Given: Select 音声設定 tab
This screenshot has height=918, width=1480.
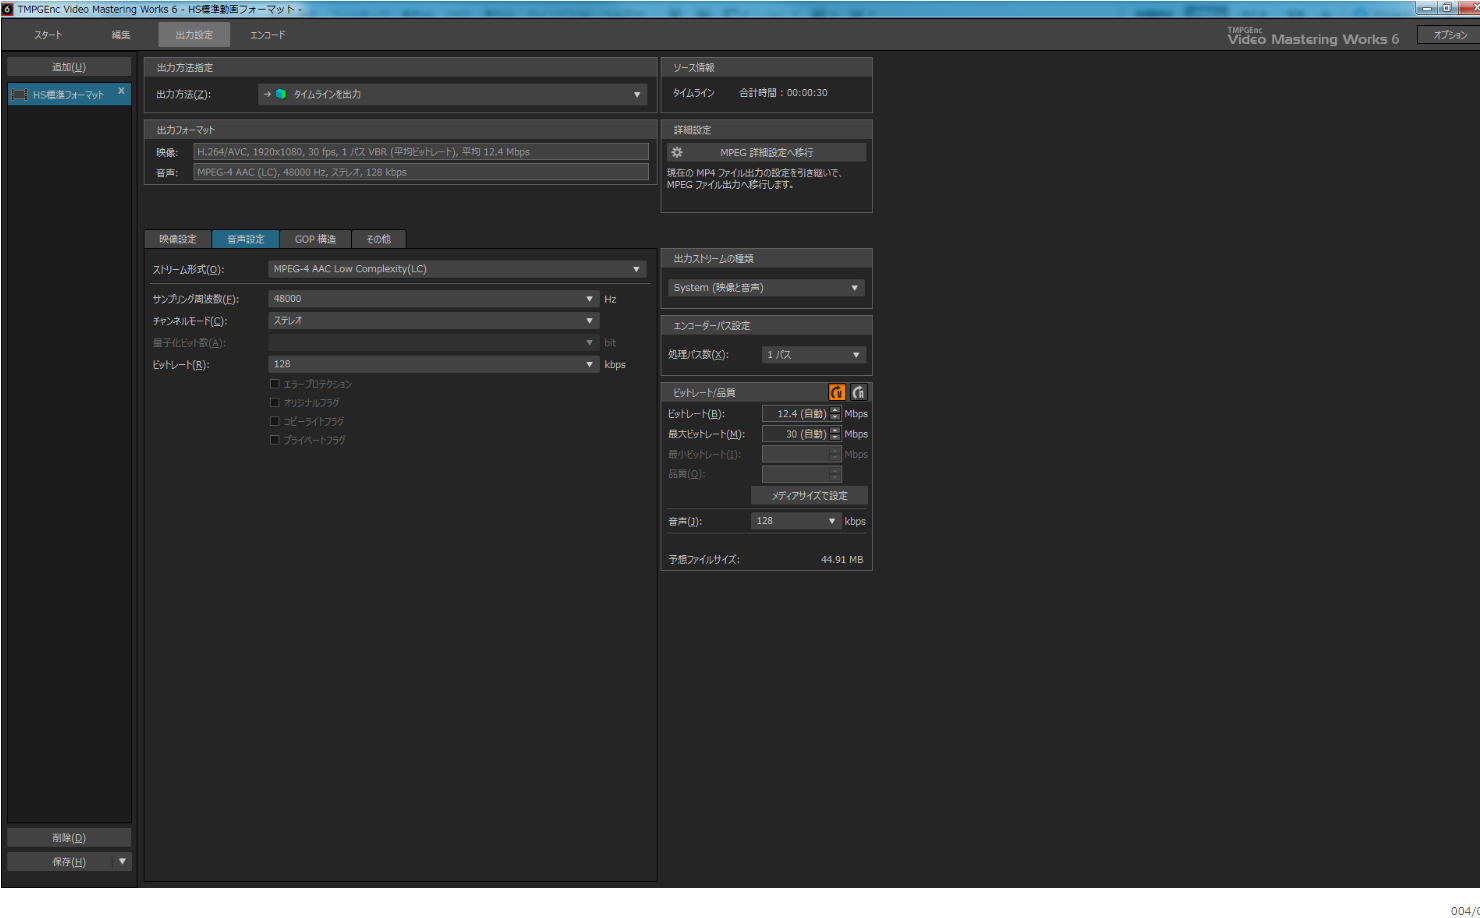Looking at the screenshot, I should point(246,239).
